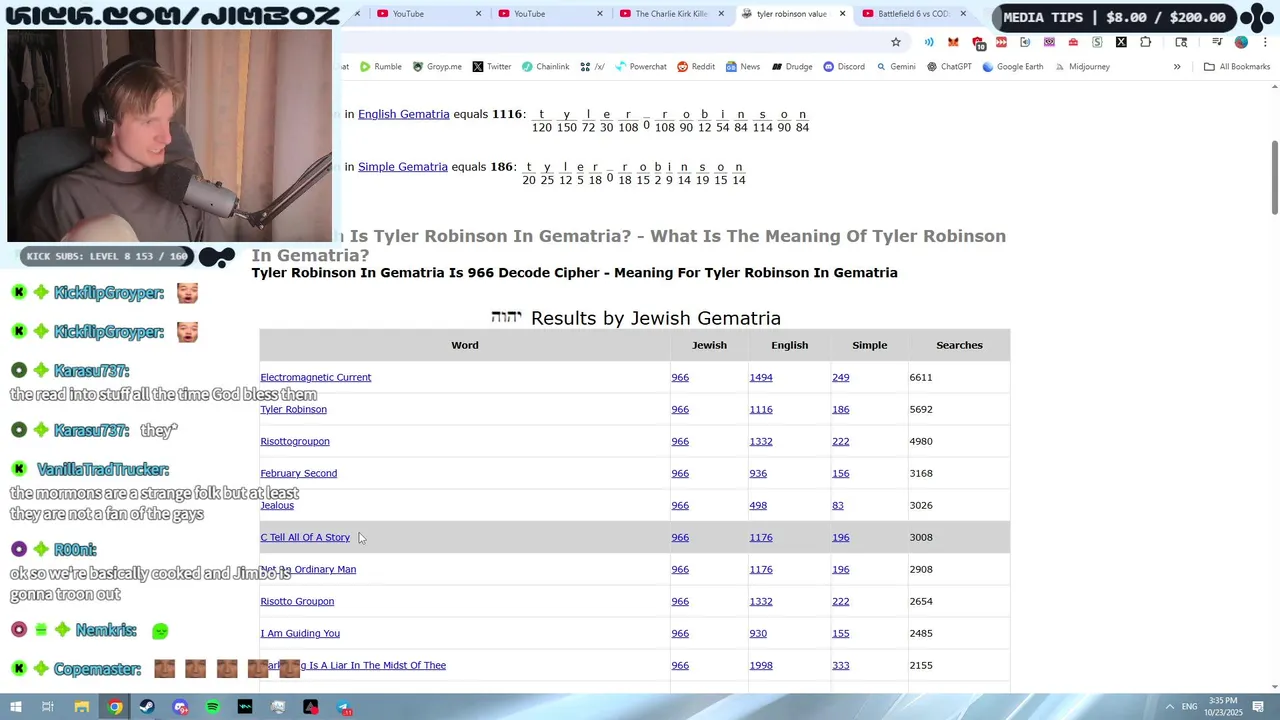Show hidden system tray icons

pos(1169,707)
